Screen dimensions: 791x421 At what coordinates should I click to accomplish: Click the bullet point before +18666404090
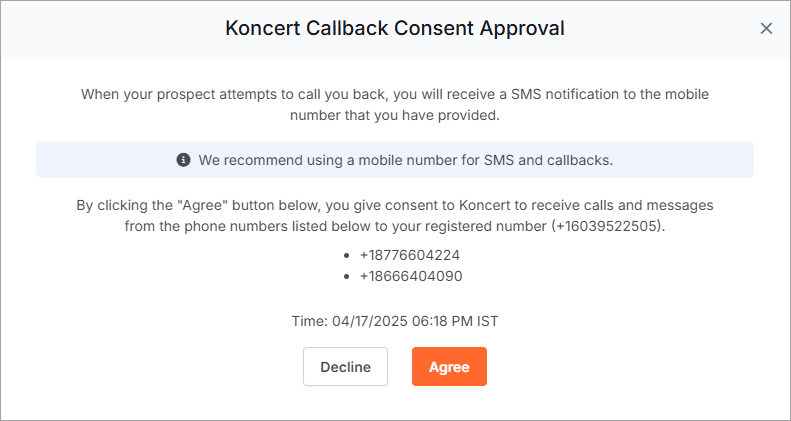click(x=346, y=277)
